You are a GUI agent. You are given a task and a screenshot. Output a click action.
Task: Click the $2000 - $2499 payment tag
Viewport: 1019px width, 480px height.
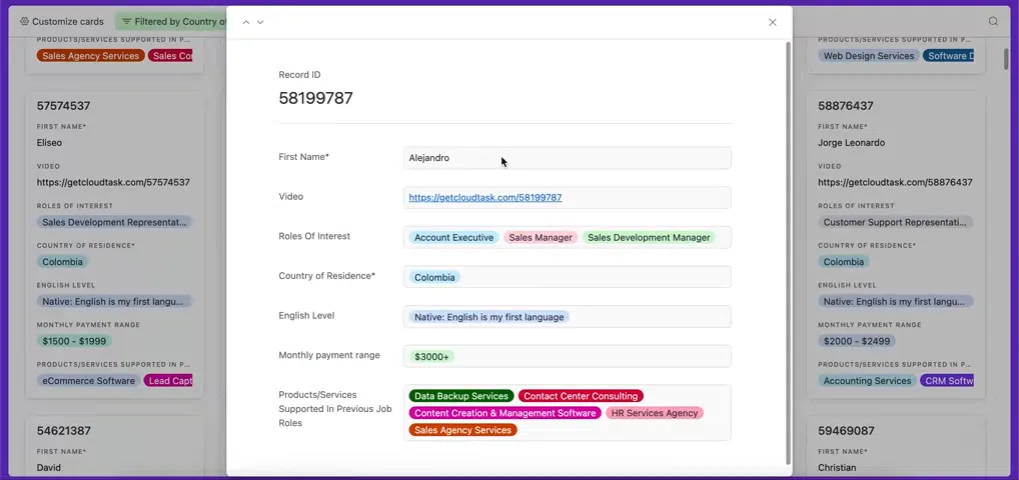(857, 341)
